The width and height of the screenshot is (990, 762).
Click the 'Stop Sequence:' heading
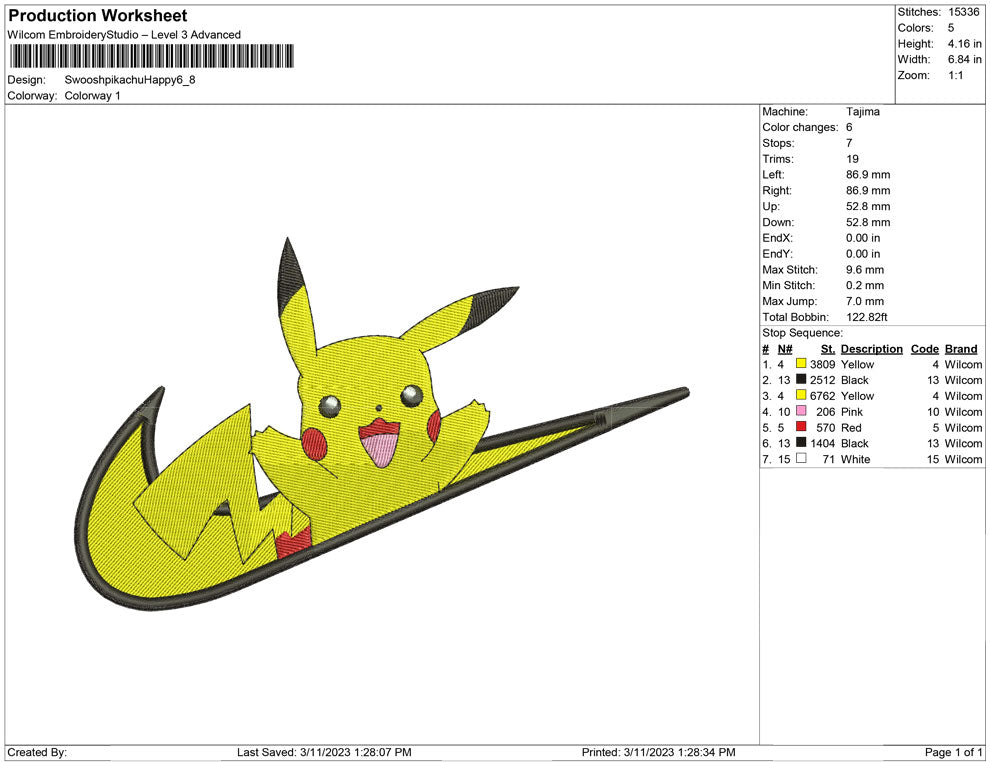tap(802, 333)
